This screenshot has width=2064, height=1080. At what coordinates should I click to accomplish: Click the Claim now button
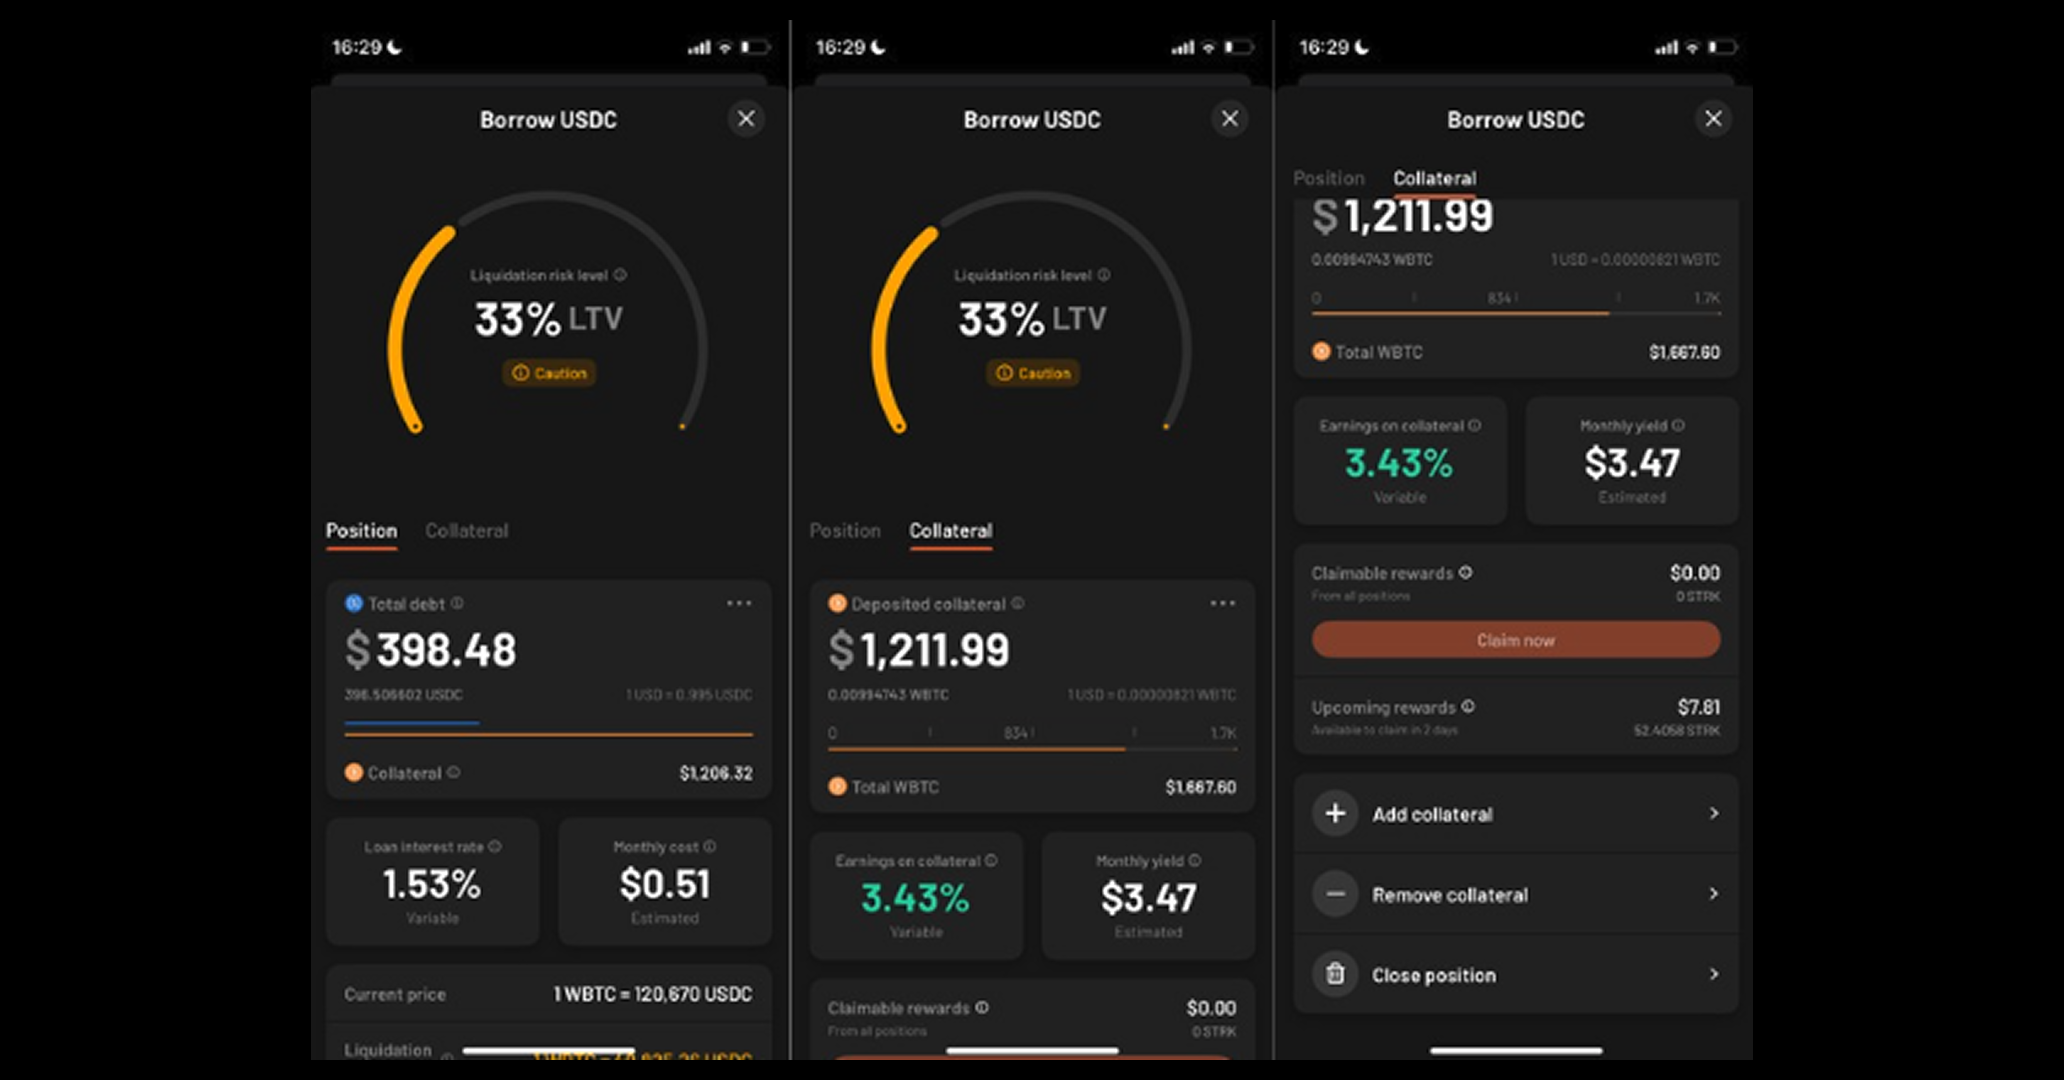pyautogui.click(x=1516, y=640)
